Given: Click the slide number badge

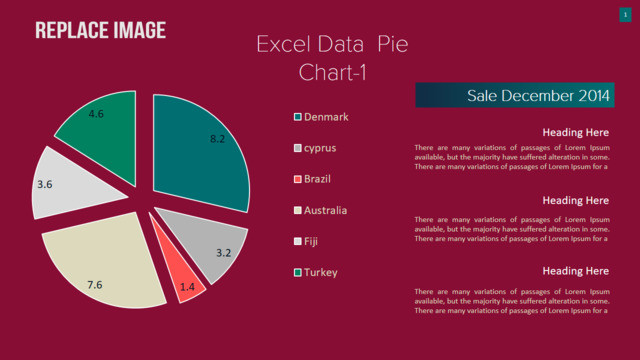Looking at the screenshot, I should [x=625, y=15].
